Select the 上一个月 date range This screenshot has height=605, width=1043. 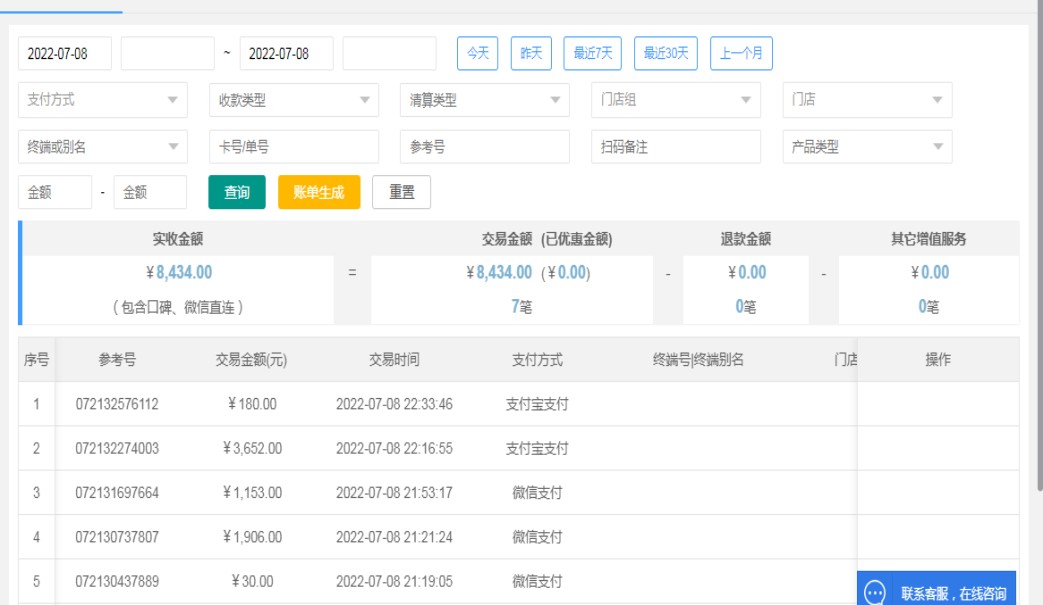tap(741, 53)
